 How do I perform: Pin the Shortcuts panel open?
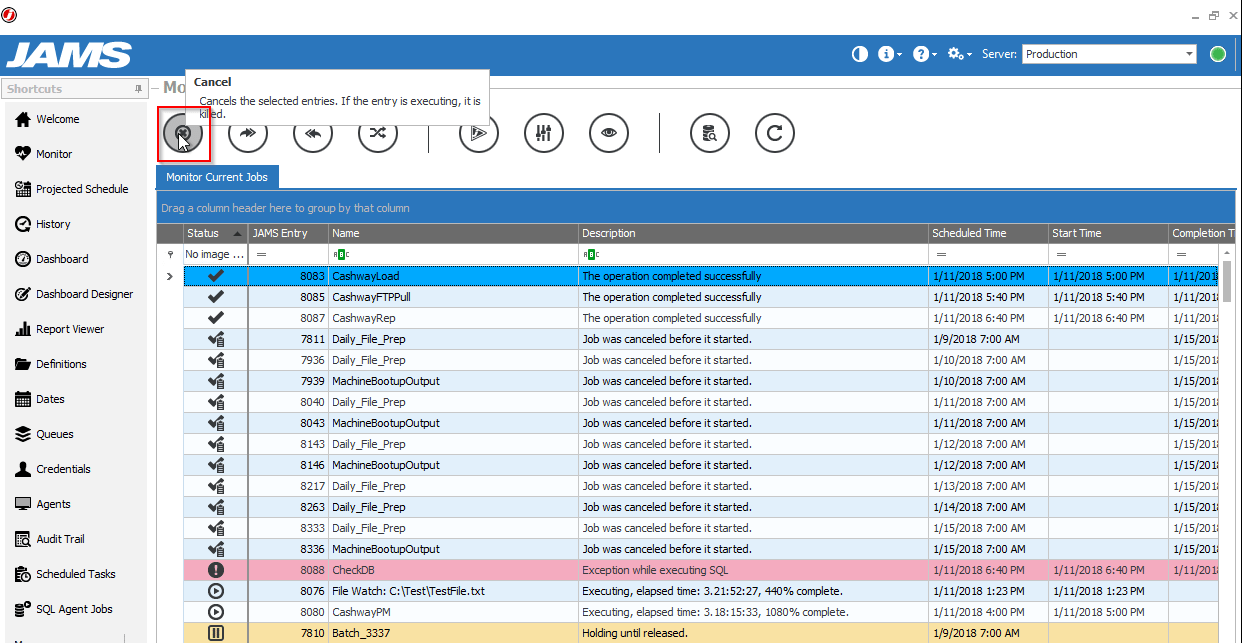(137, 88)
